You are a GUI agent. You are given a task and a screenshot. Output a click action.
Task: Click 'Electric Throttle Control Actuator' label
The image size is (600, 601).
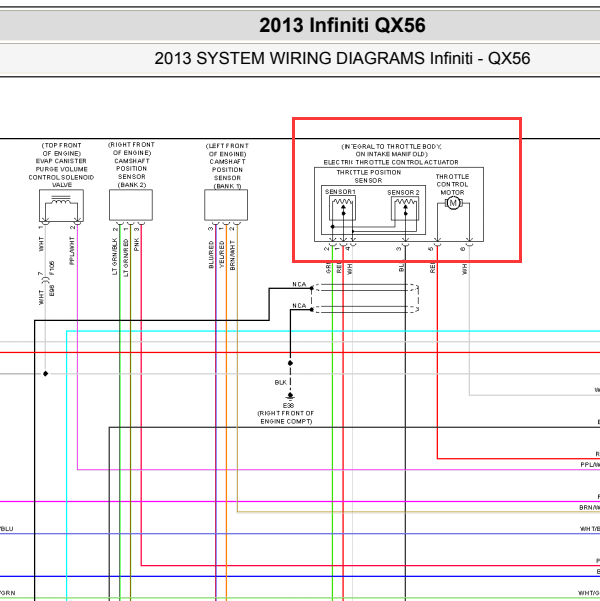391,163
